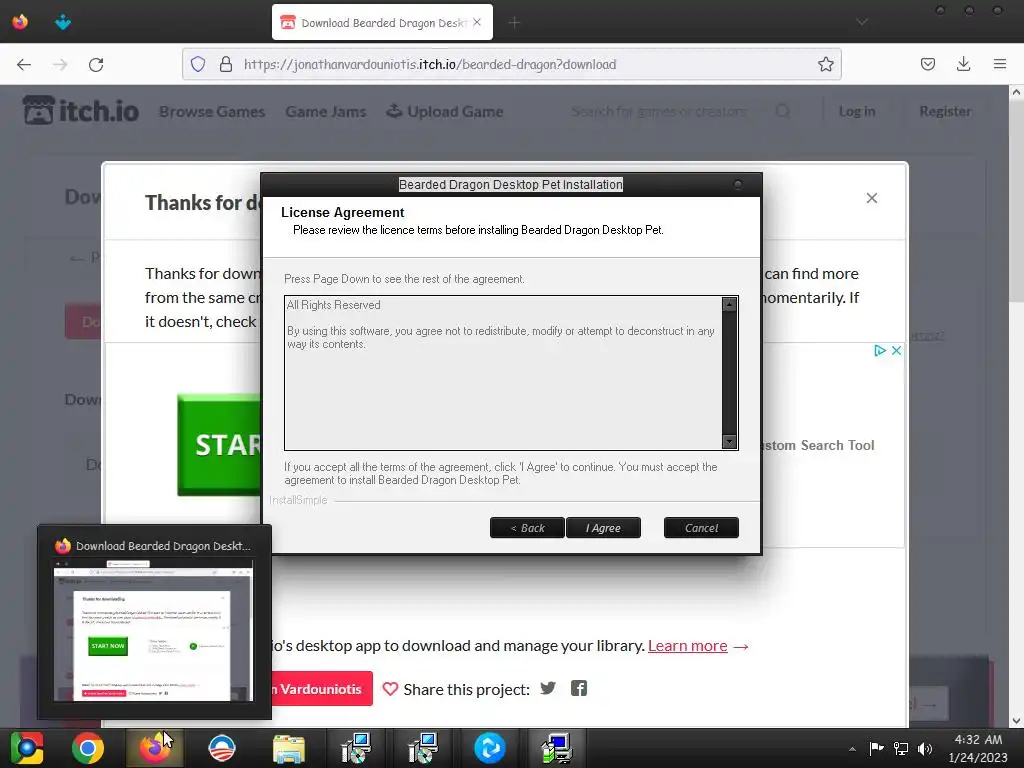The width and height of the screenshot is (1024, 768).
Task: Click the Back button in installer
Action: pyautogui.click(x=527, y=528)
